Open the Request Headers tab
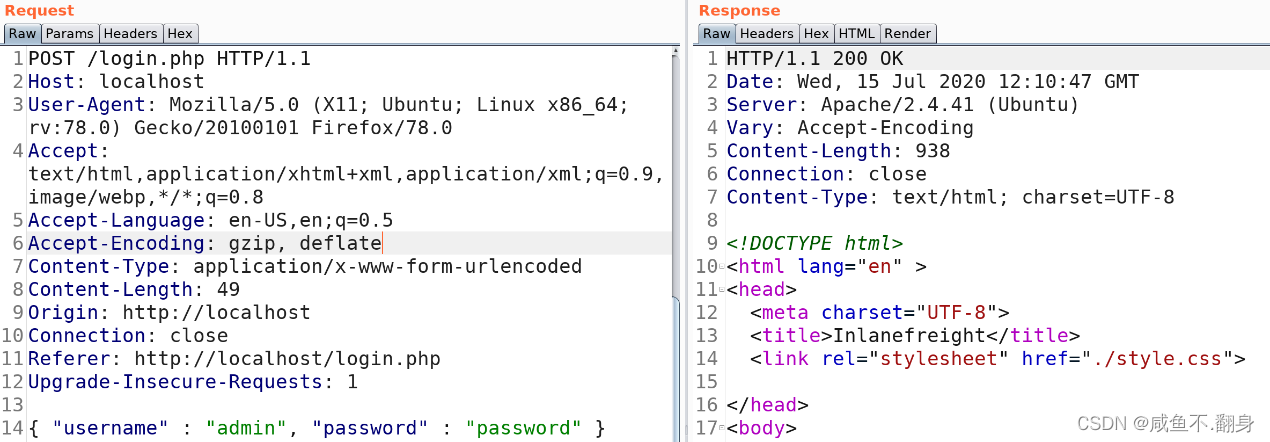 click(x=130, y=33)
